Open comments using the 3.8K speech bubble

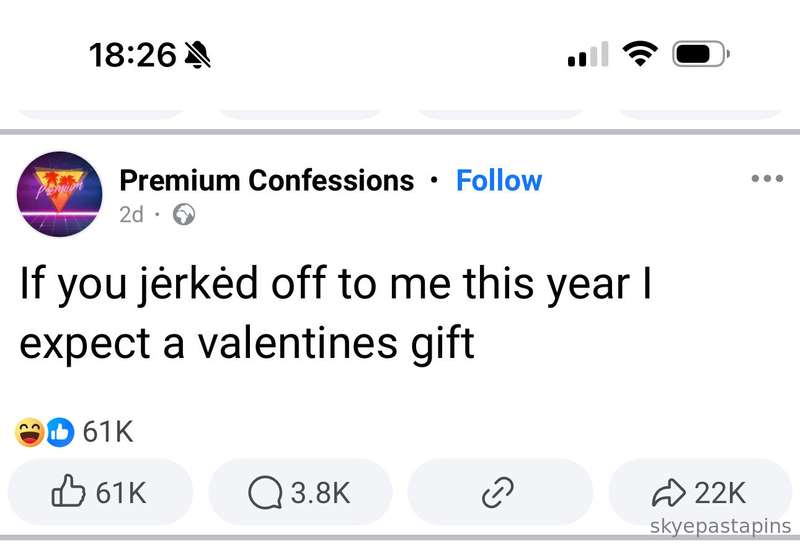pos(300,492)
